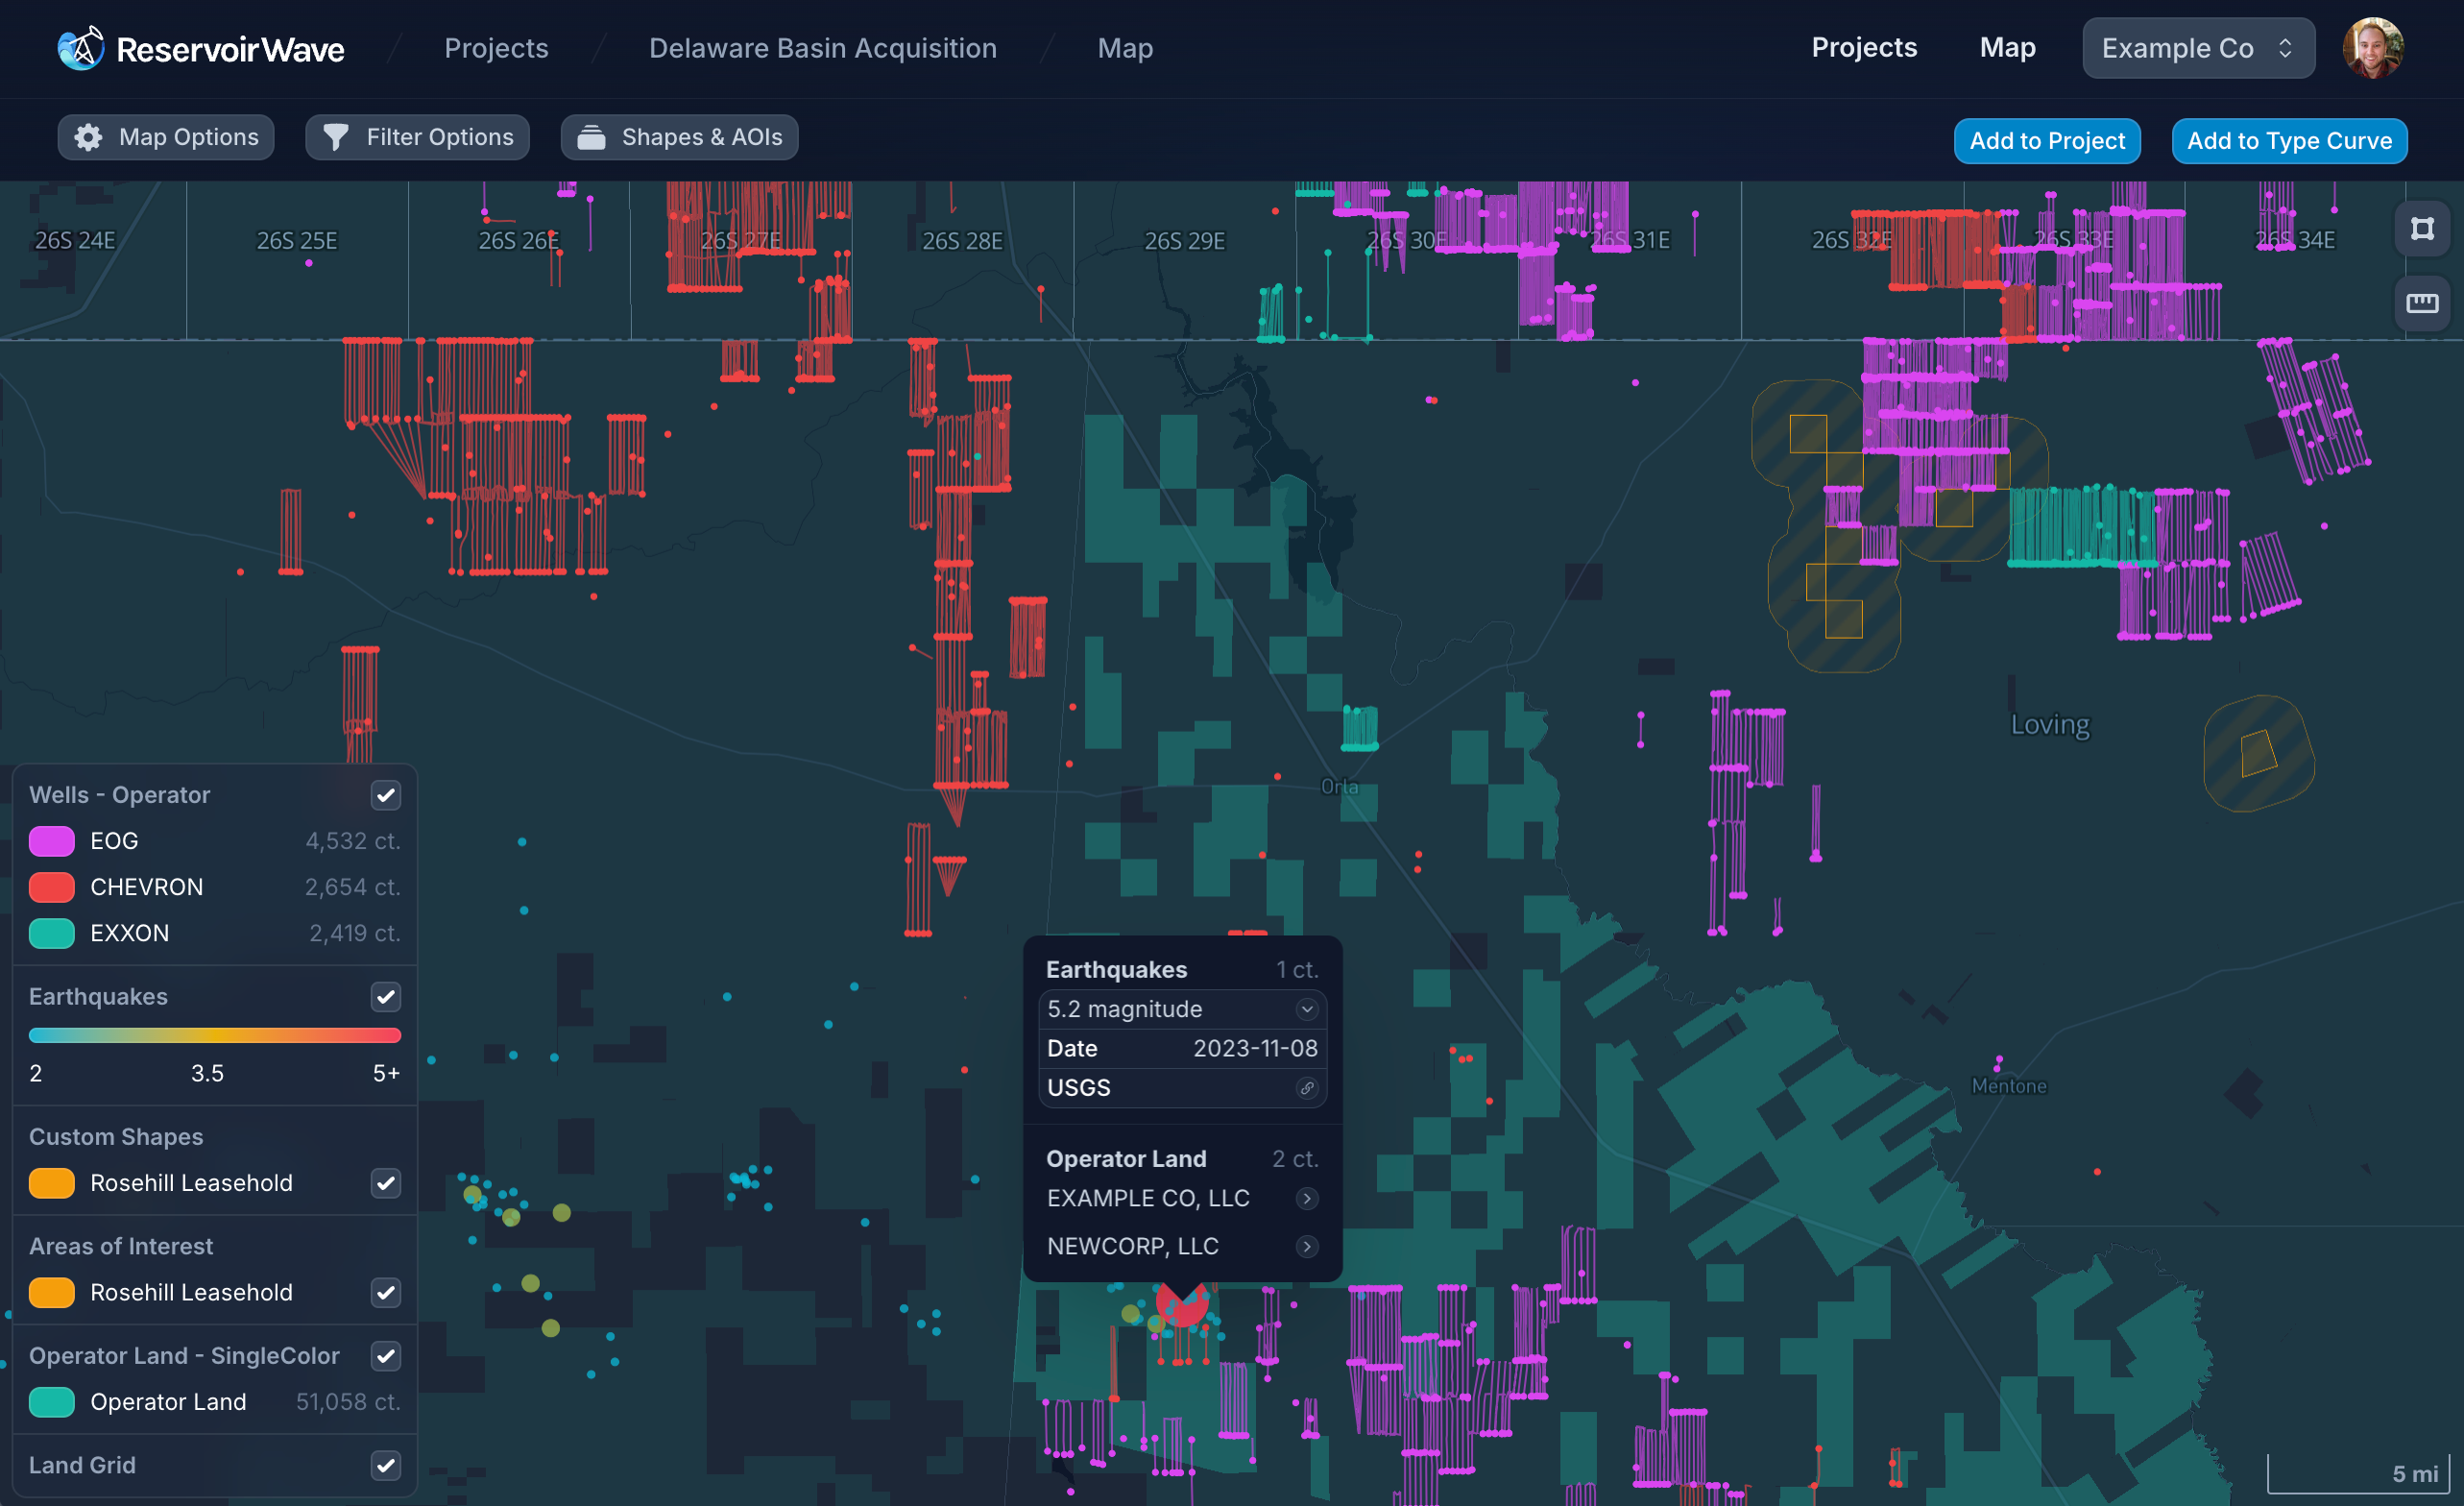
Task: Expand the earthquake magnitude dropdown
Action: (x=1306, y=1008)
